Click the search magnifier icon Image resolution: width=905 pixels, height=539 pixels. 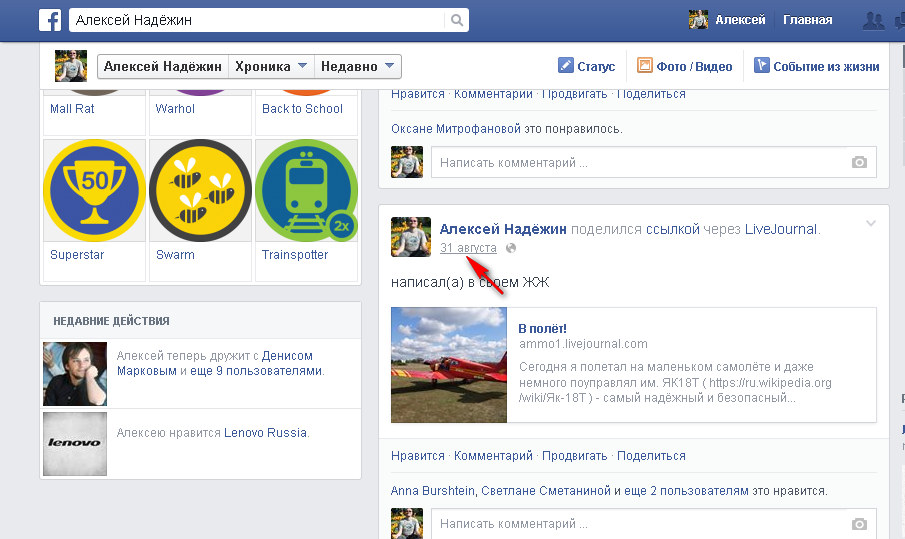point(457,20)
